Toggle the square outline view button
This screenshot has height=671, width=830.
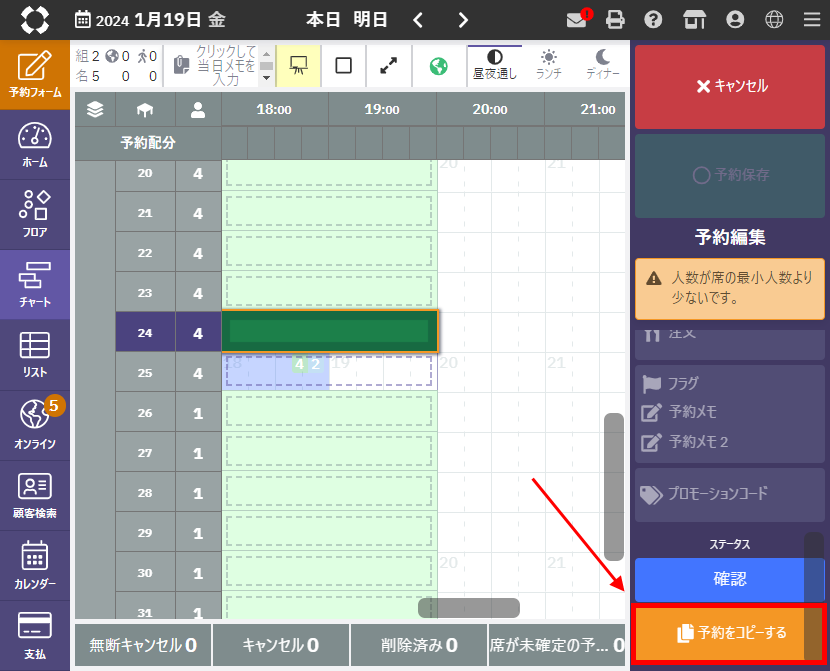pyautogui.click(x=343, y=65)
